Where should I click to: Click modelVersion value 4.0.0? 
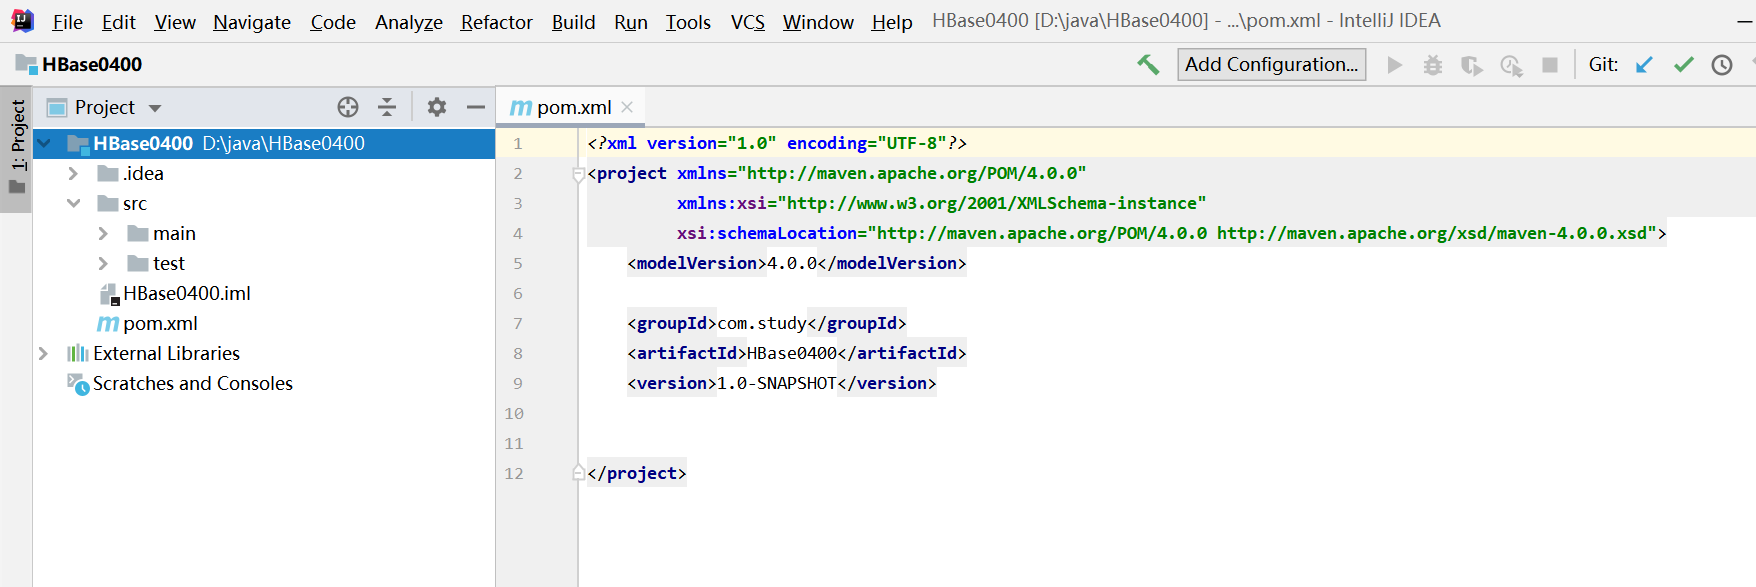coord(792,264)
